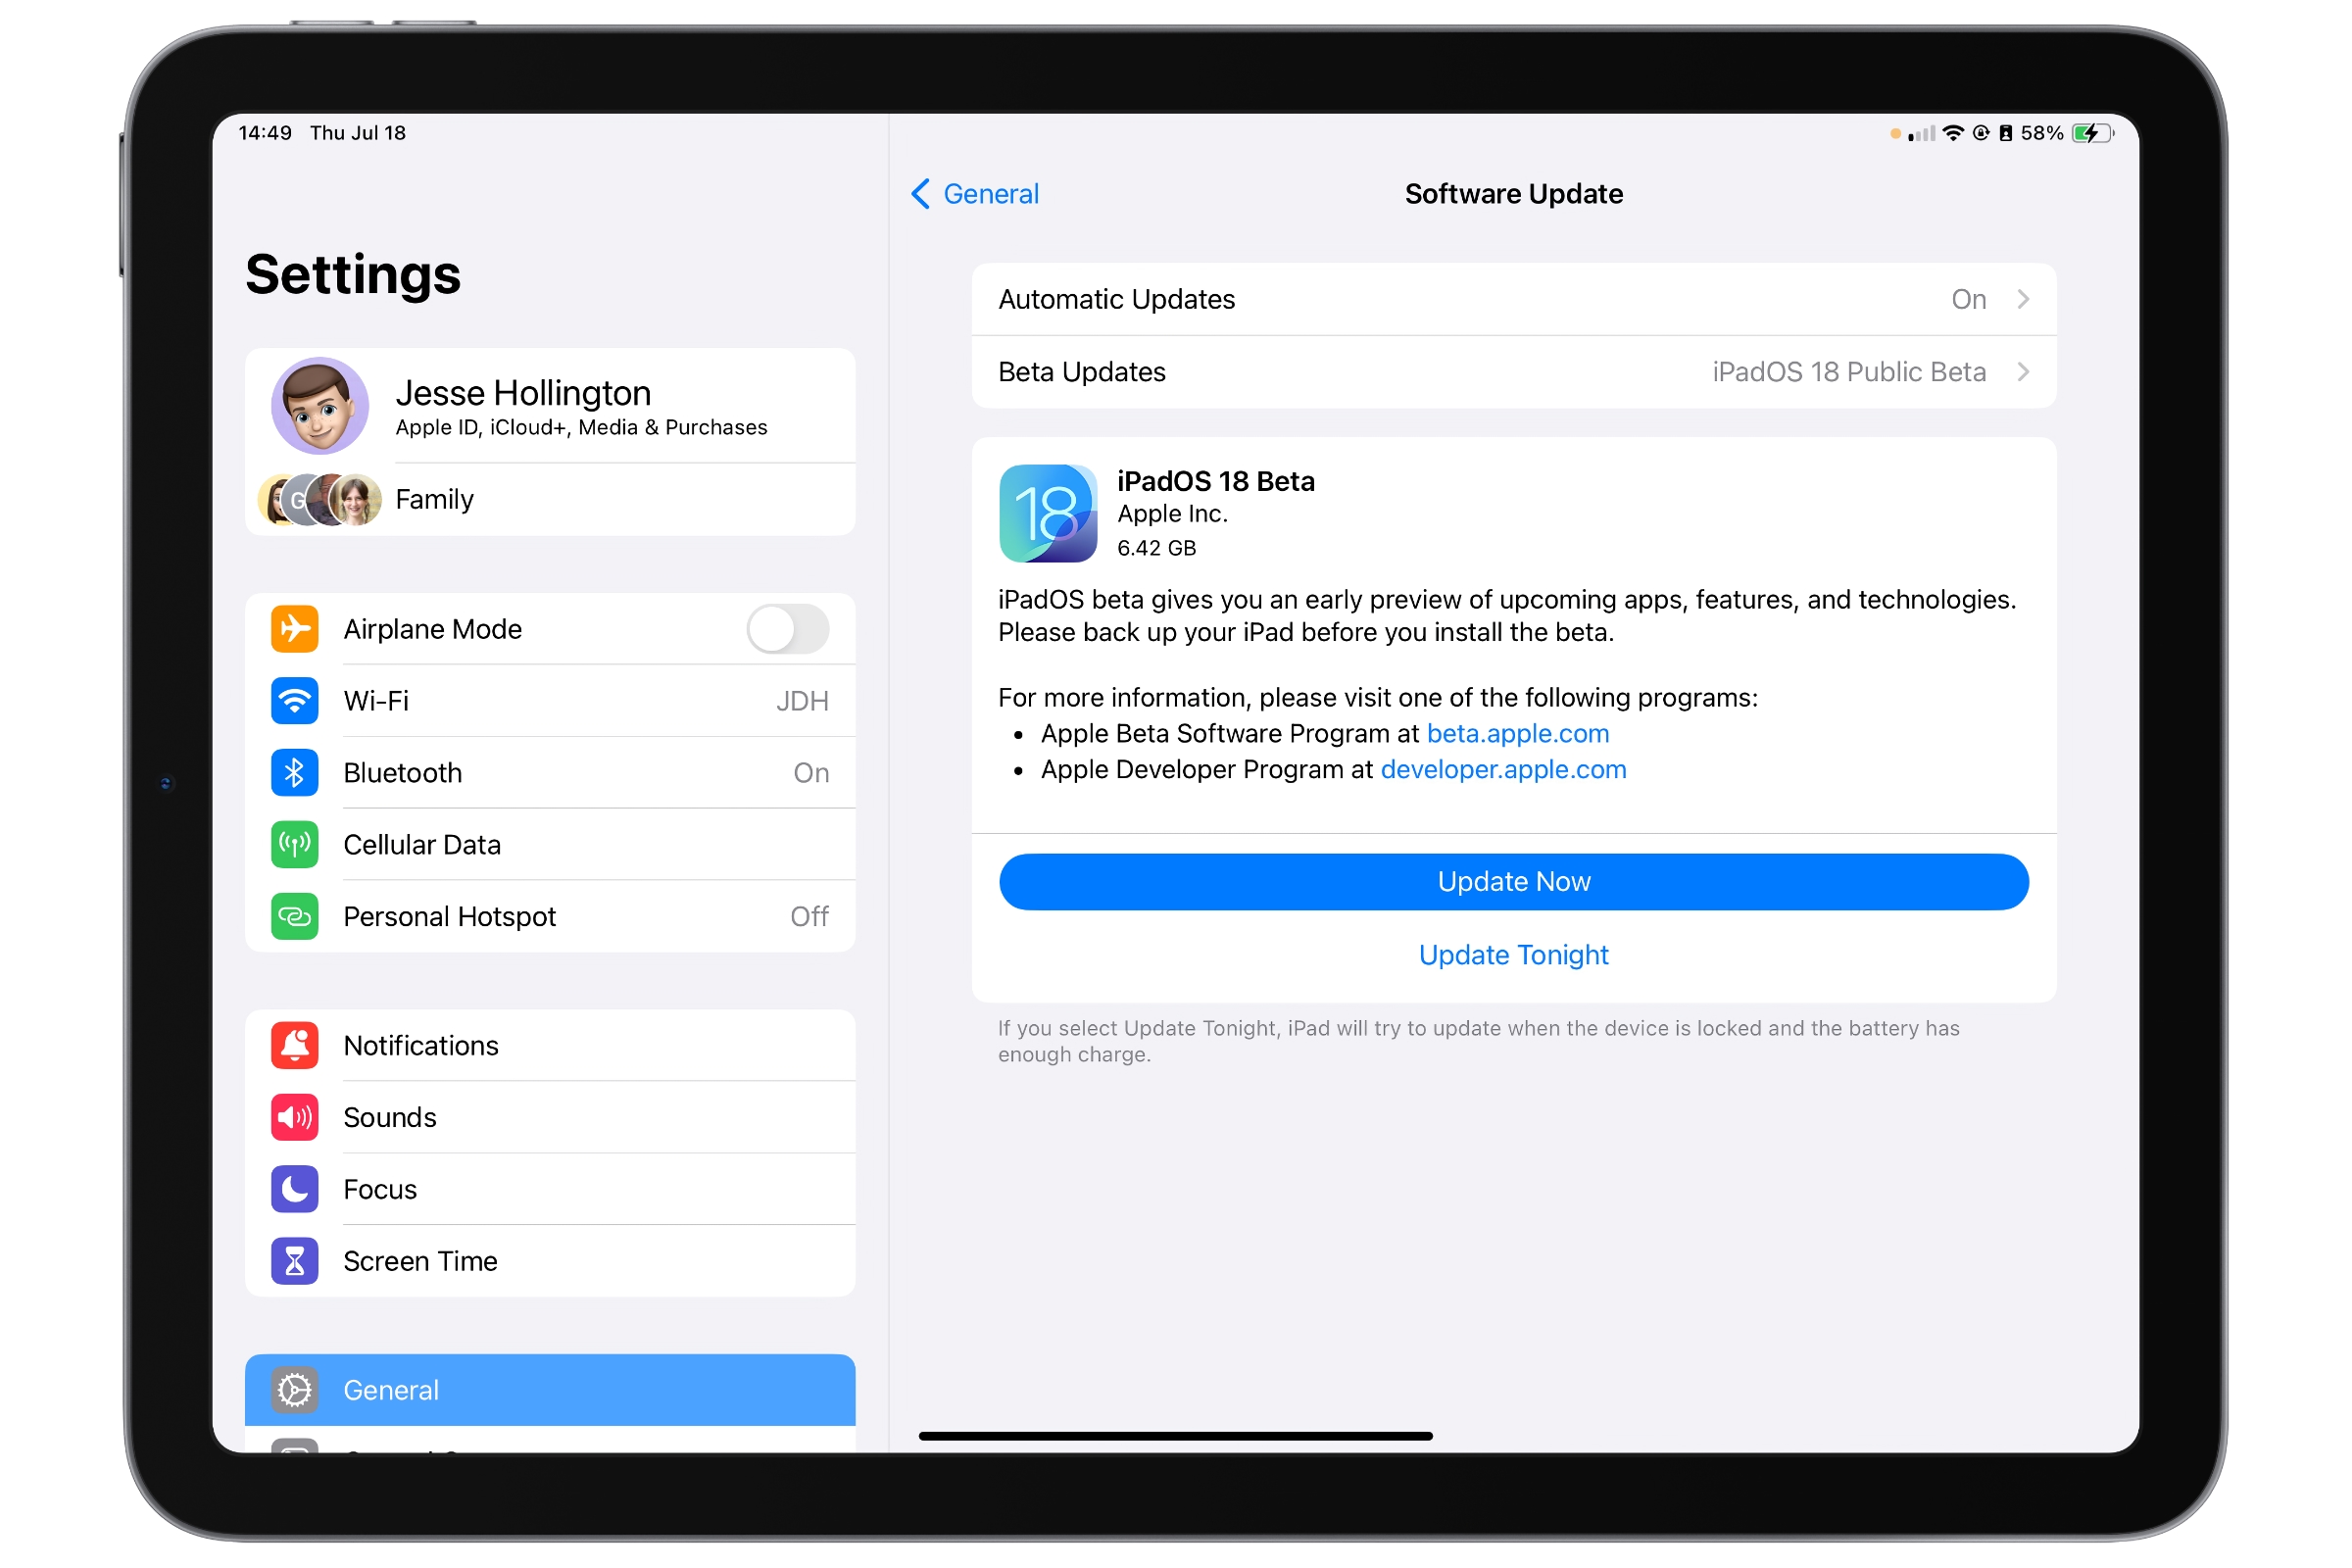Tap Update Now button
The width and height of the screenshot is (2352, 1568).
click(x=1514, y=880)
